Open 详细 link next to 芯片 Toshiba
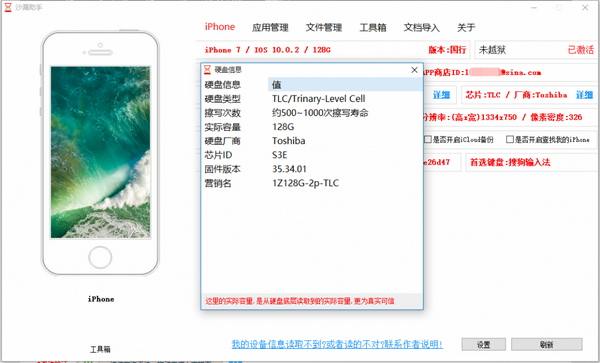The image size is (600, 363). point(584,95)
